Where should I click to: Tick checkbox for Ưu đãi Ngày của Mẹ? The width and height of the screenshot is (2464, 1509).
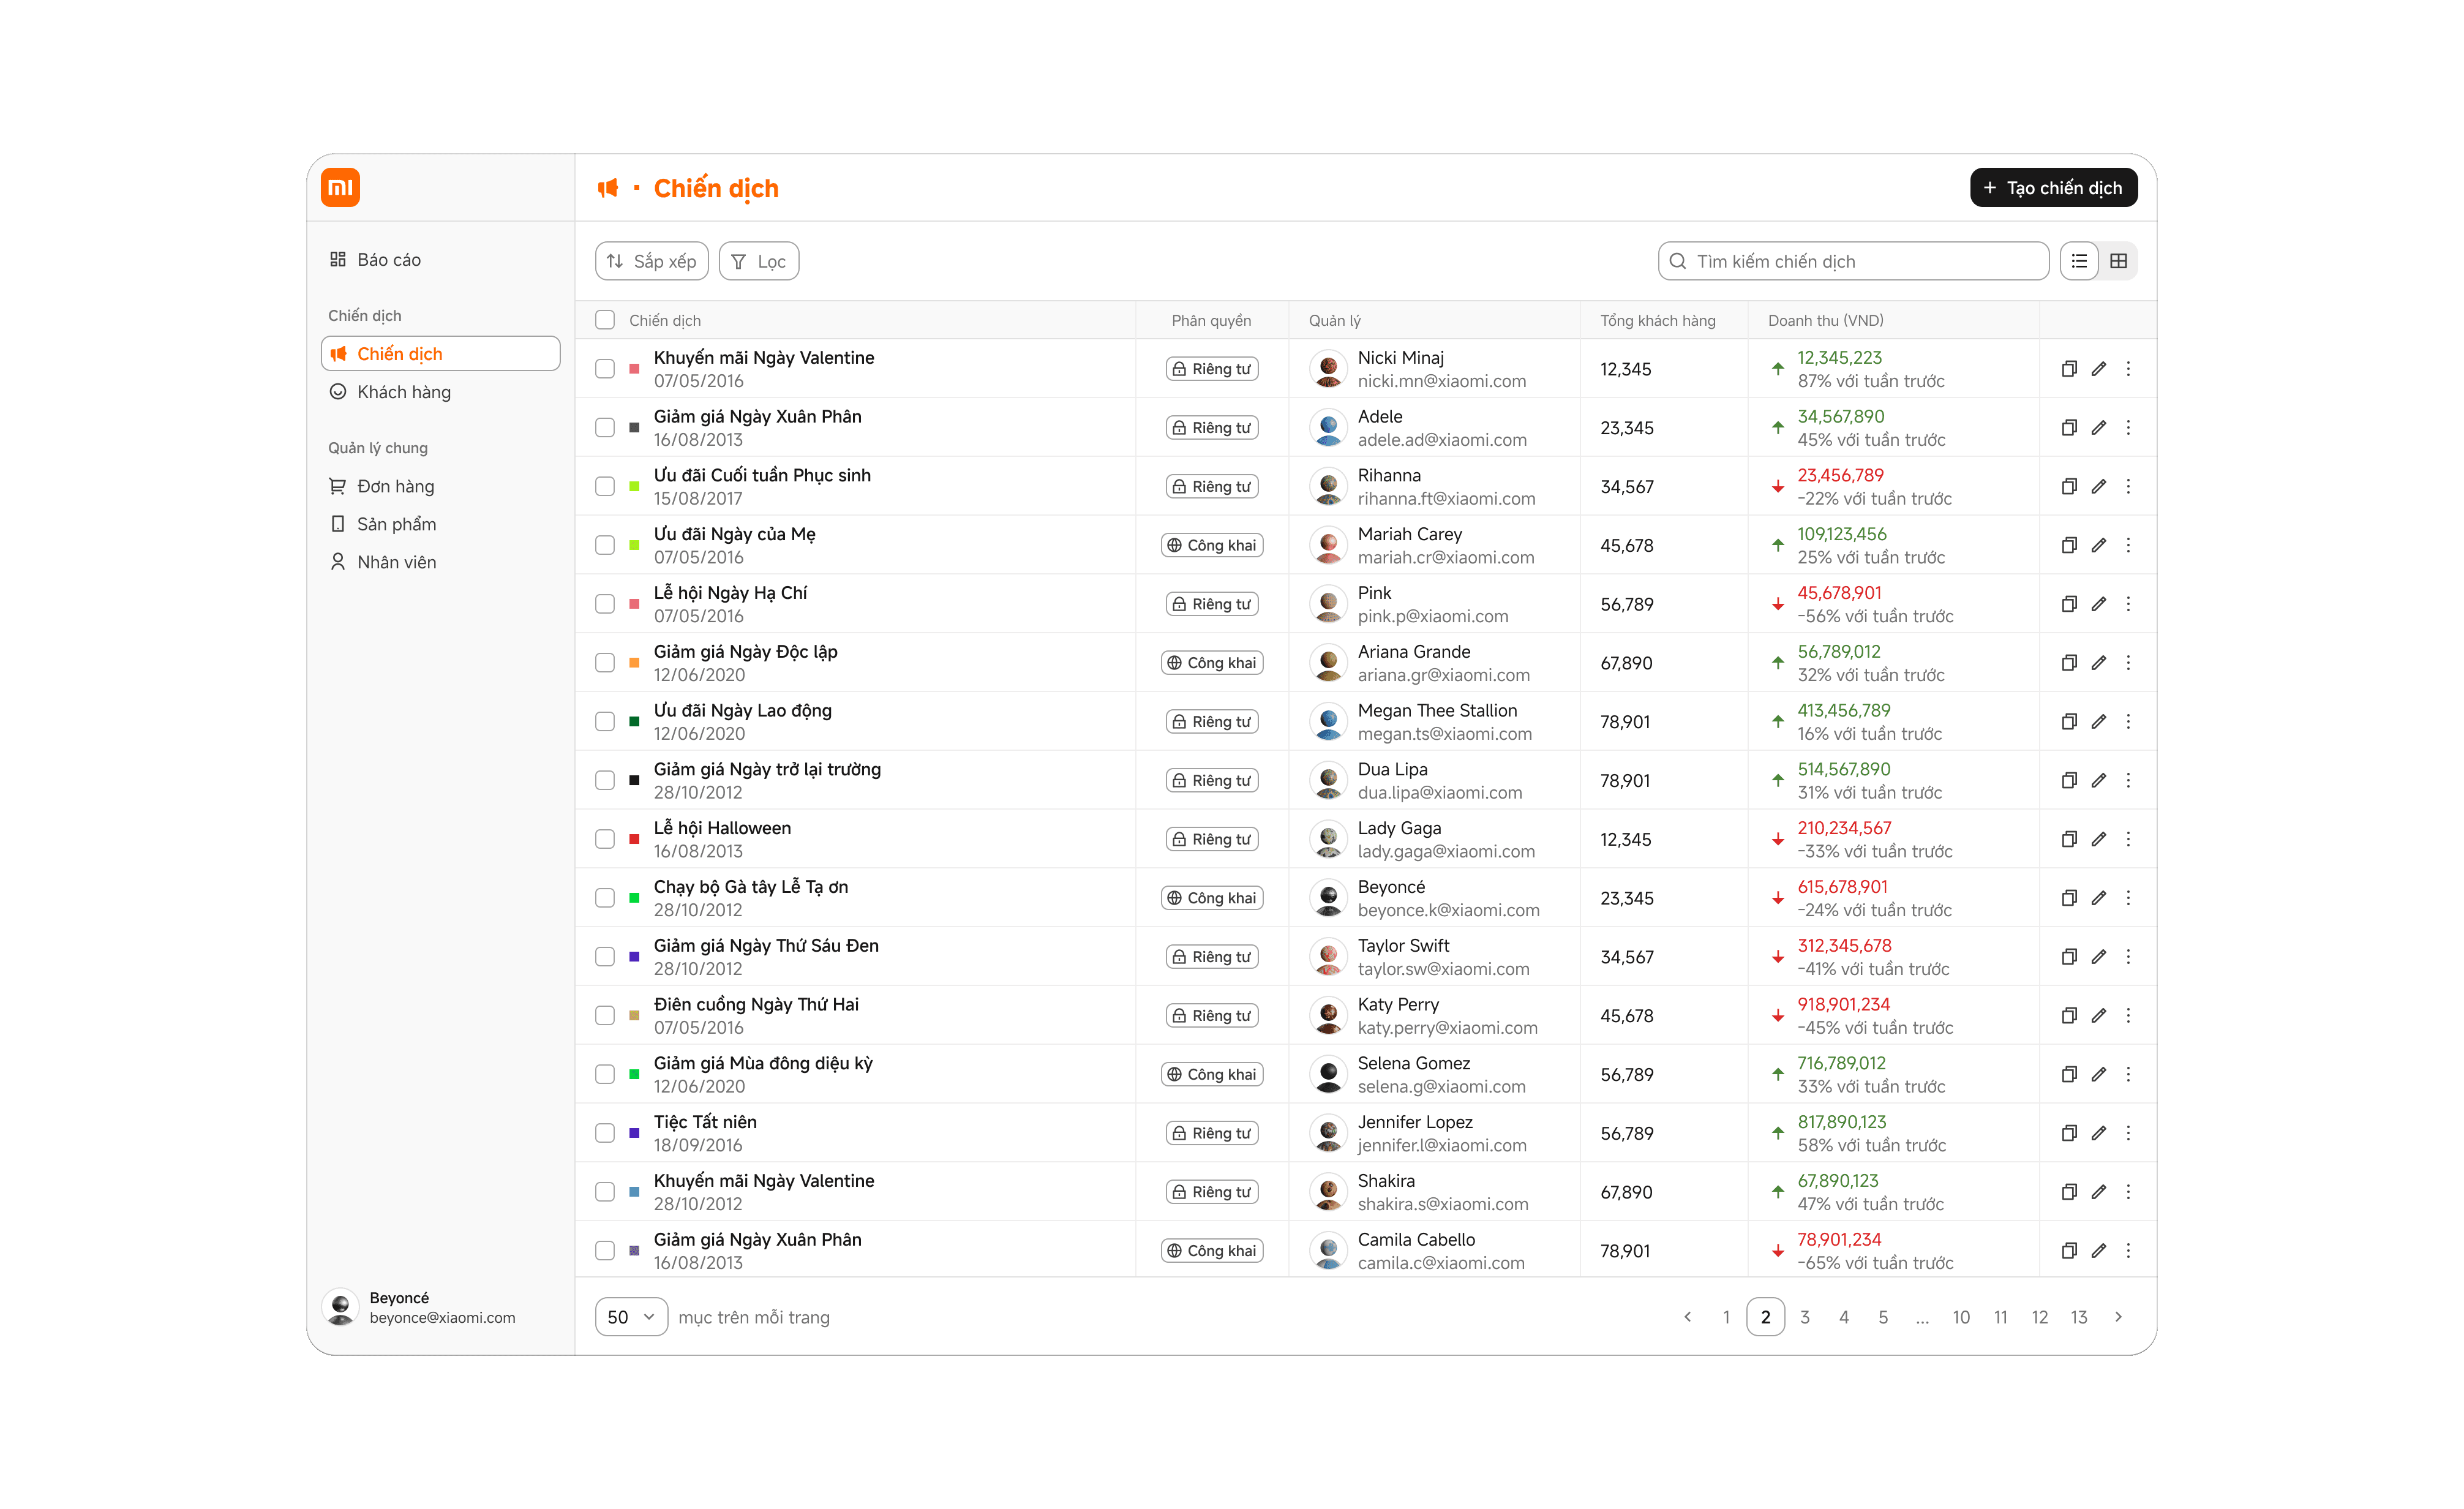(605, 545)
